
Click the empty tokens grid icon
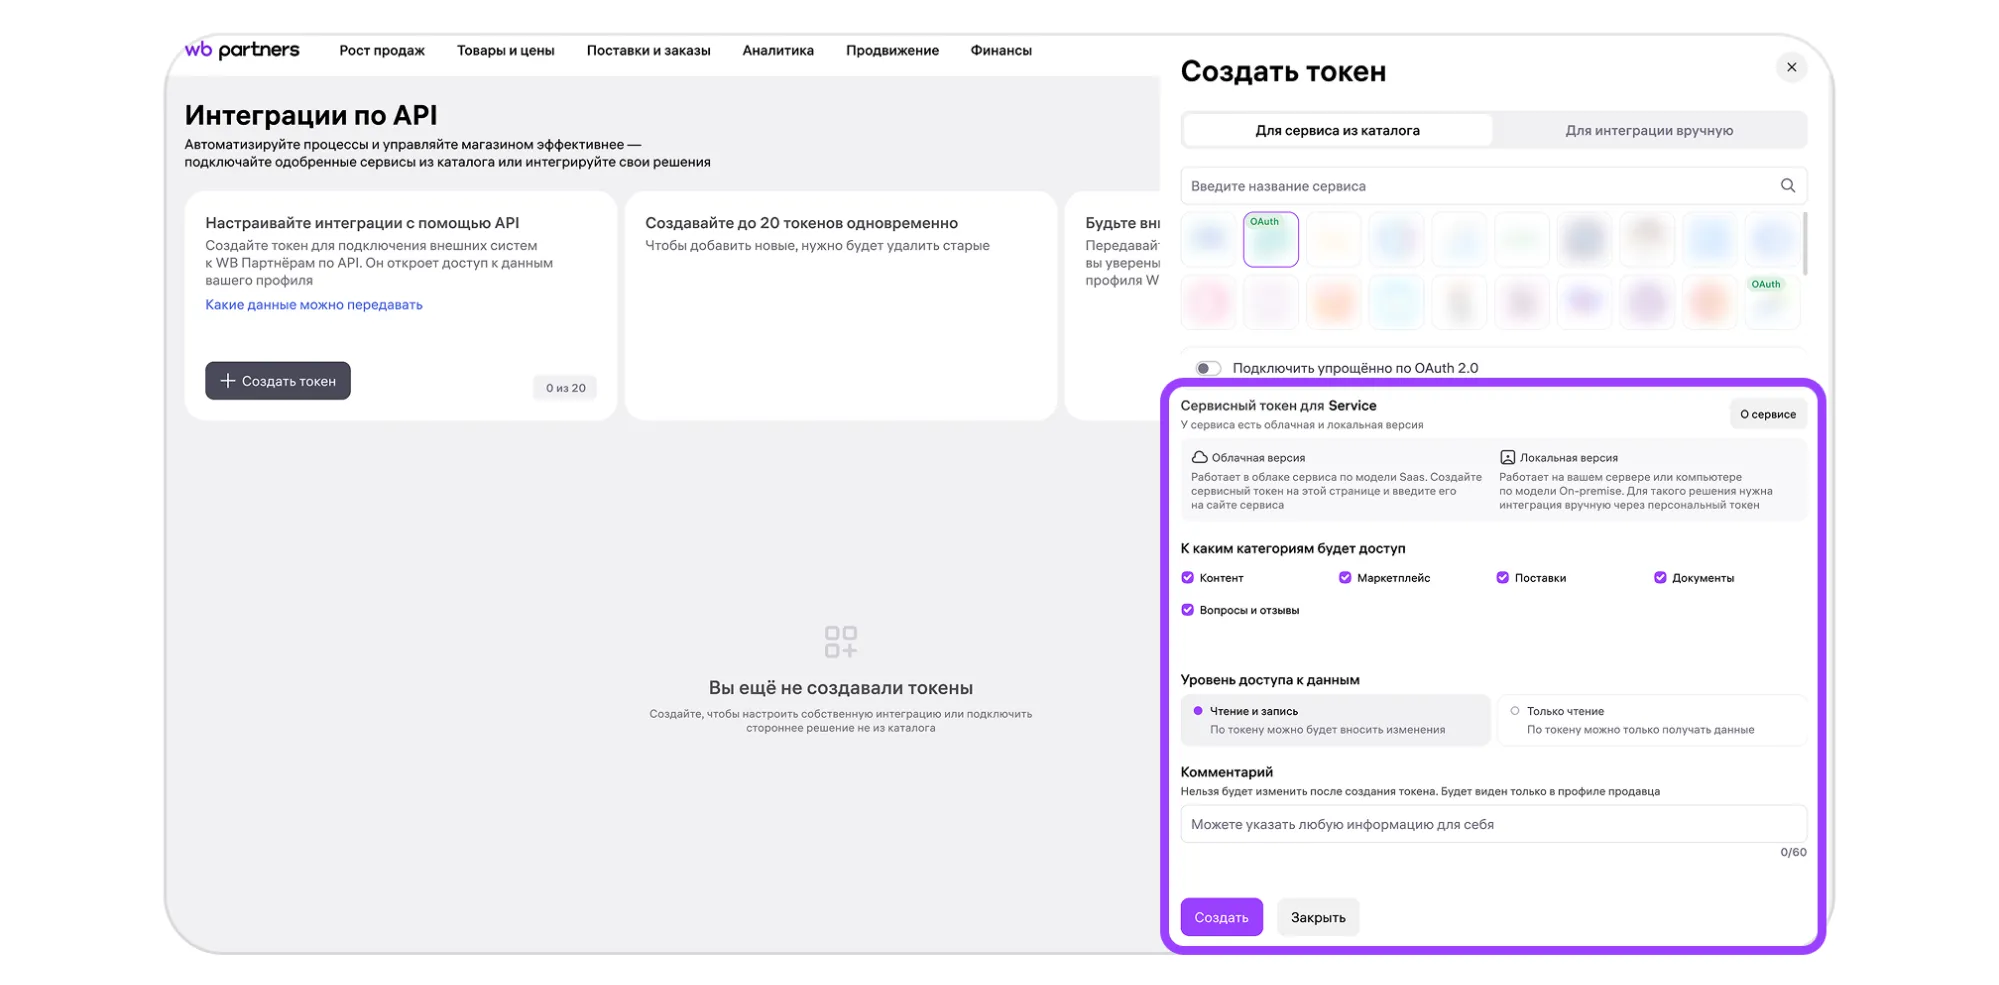840,642
